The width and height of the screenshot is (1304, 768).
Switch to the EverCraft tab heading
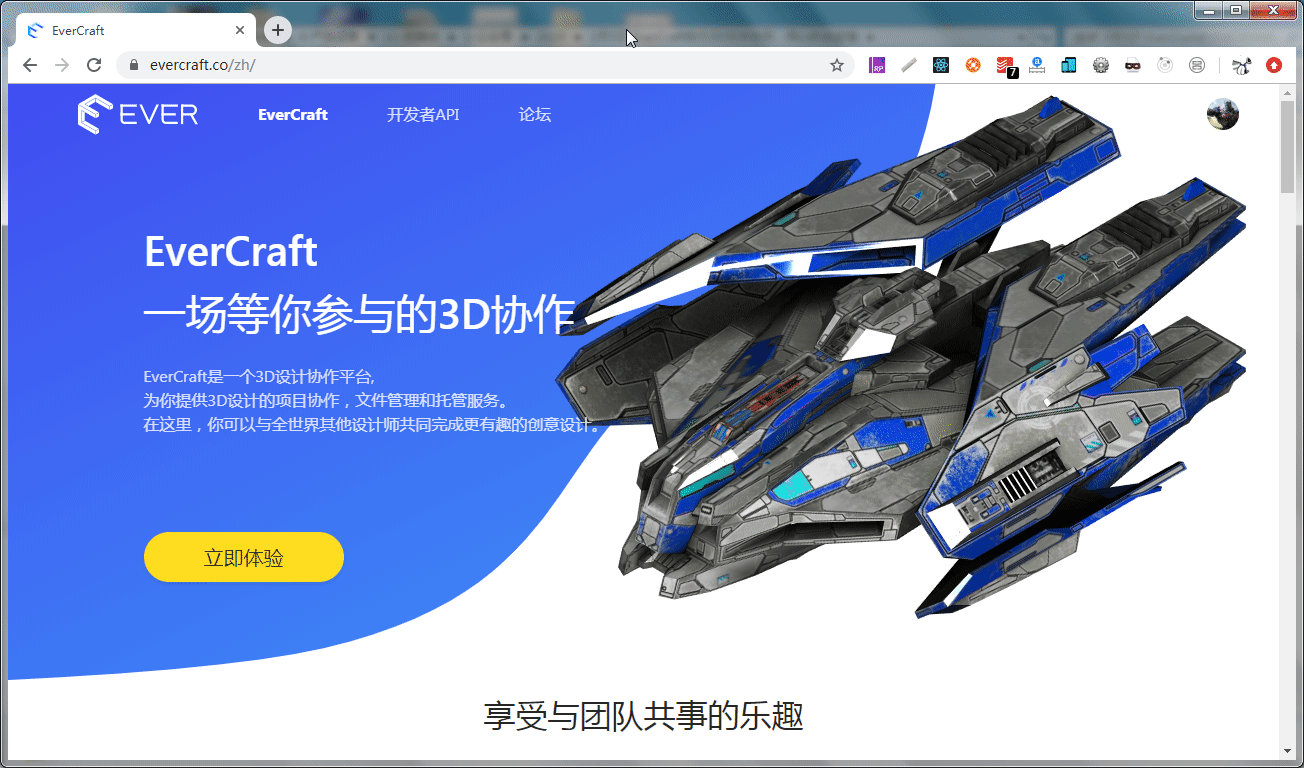[x=292, y=114]
